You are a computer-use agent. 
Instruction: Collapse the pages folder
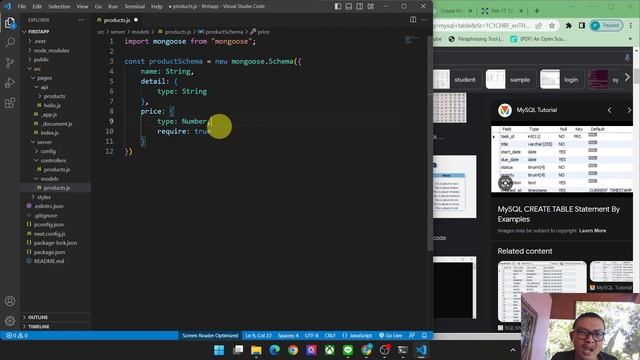pyautogui.click(x=56, y=78)
